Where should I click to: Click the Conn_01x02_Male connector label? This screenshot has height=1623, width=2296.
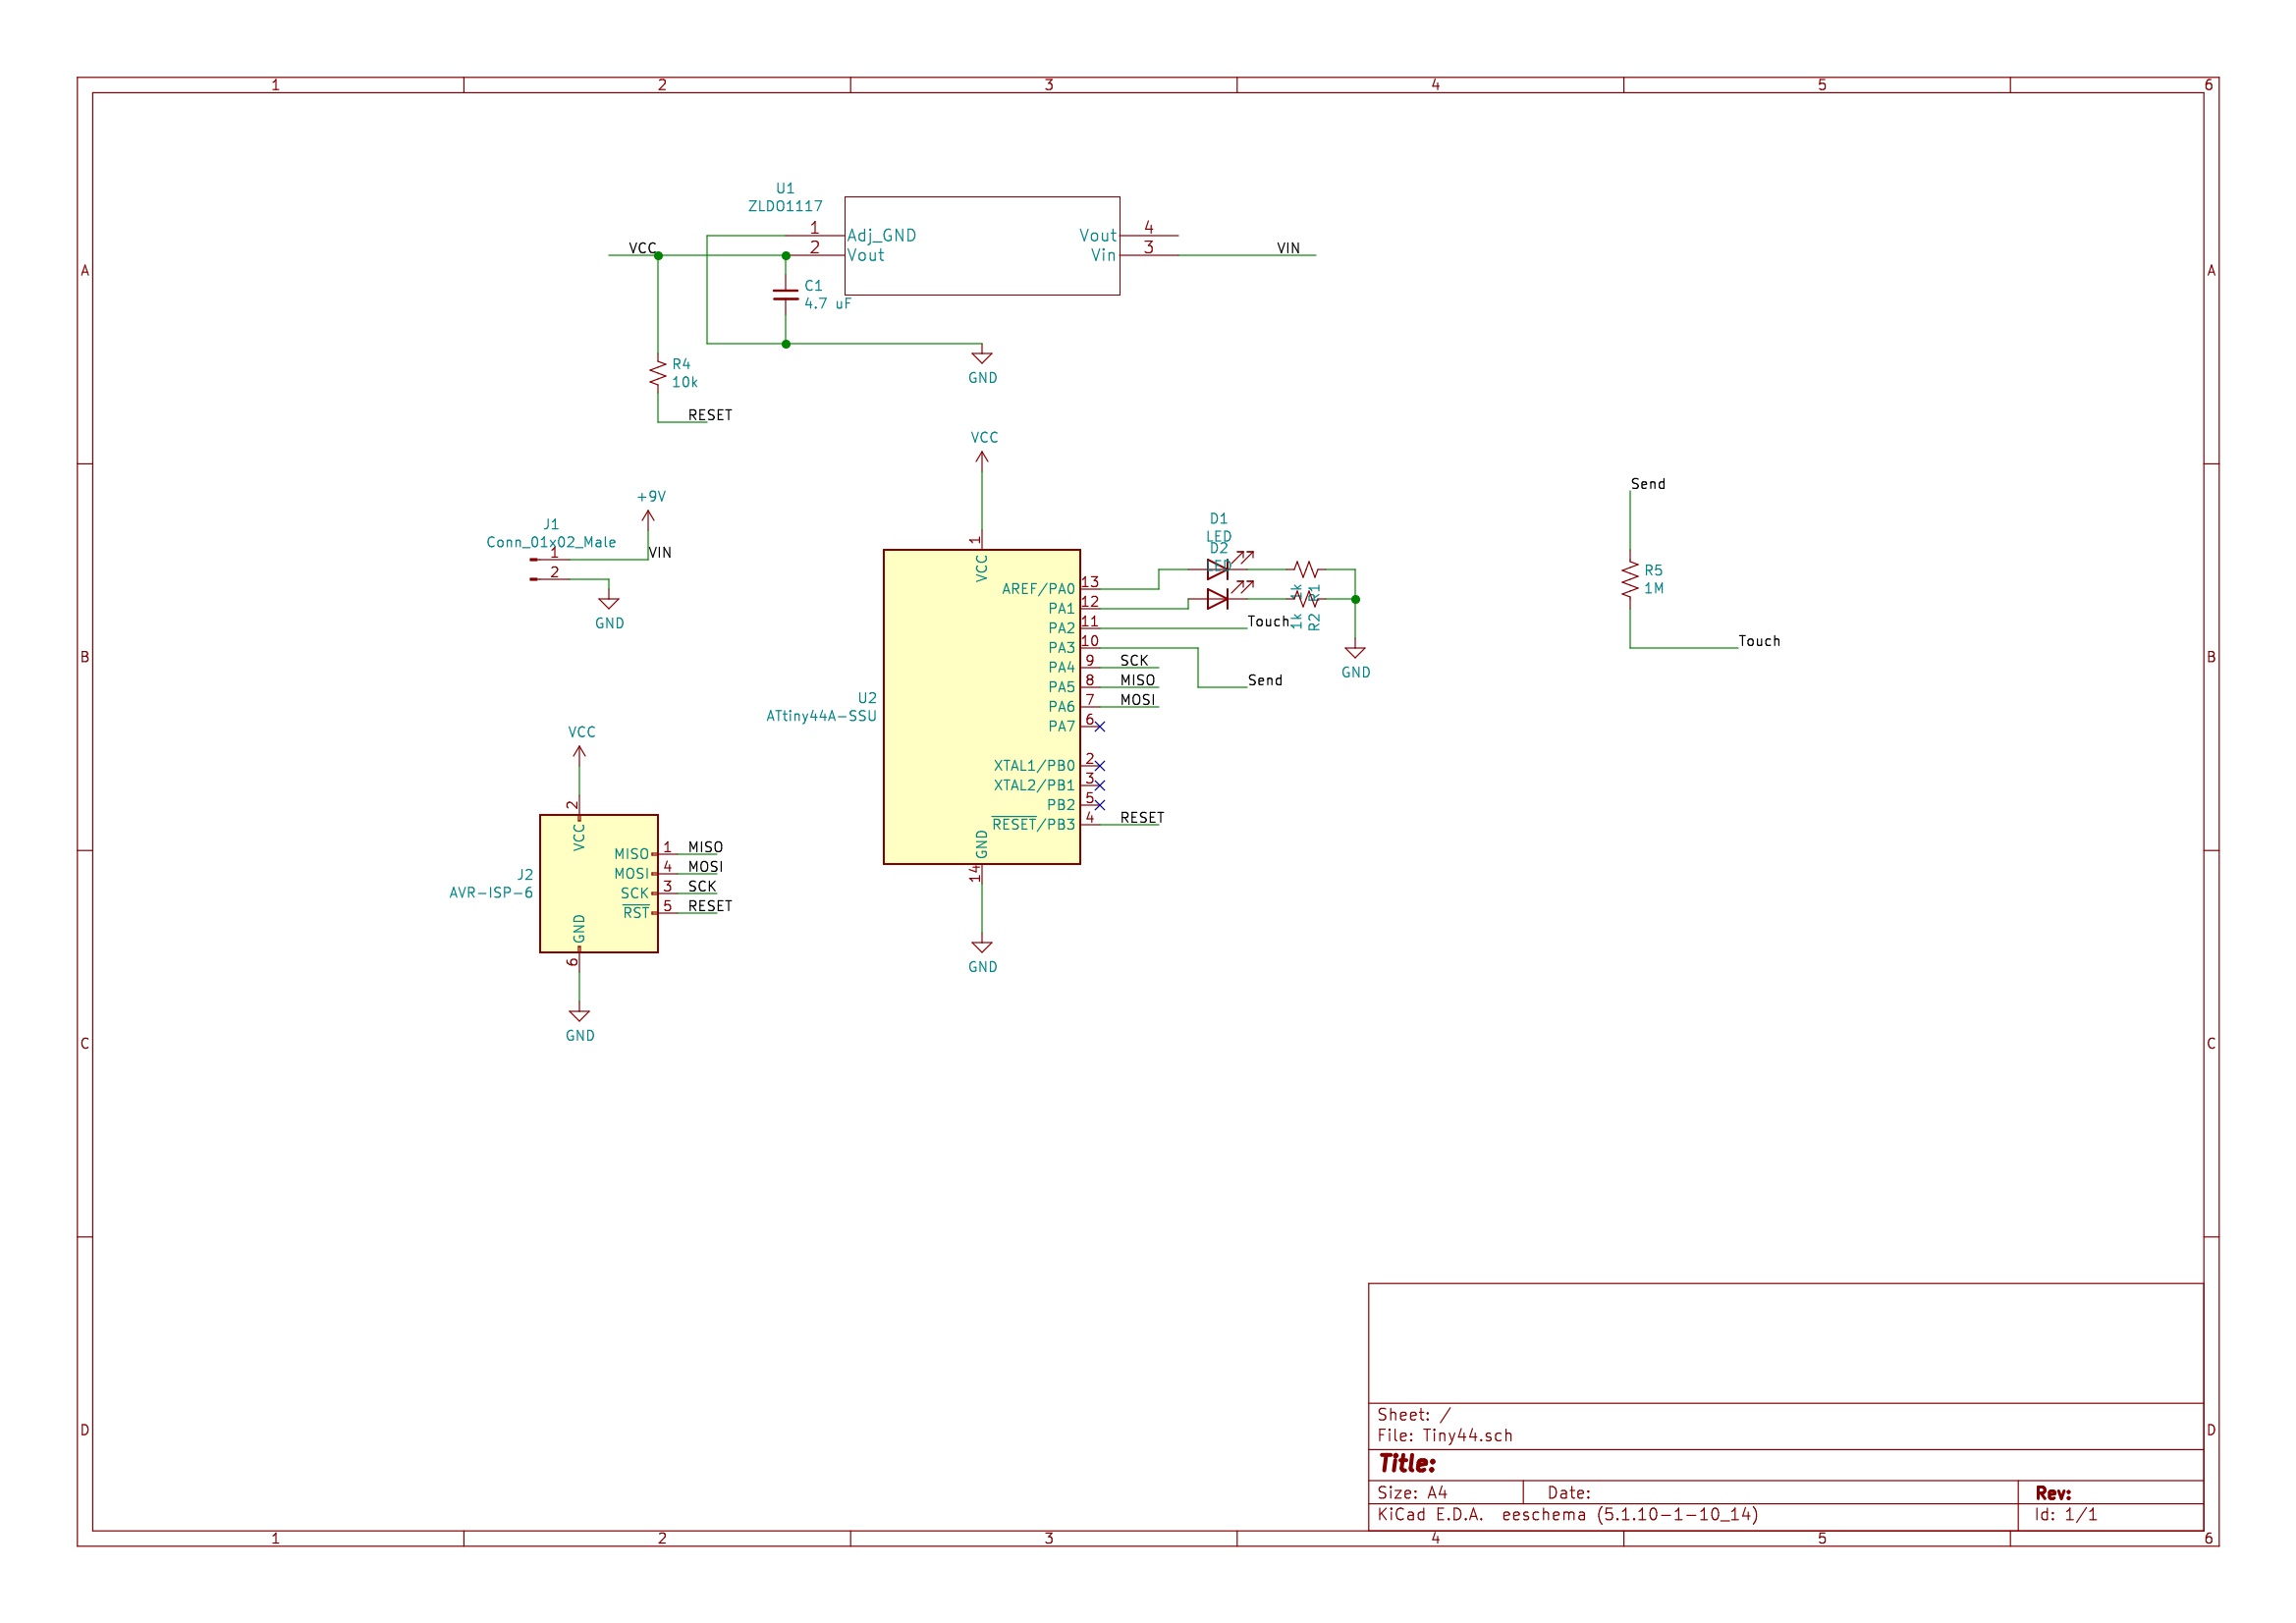(551, 542)
